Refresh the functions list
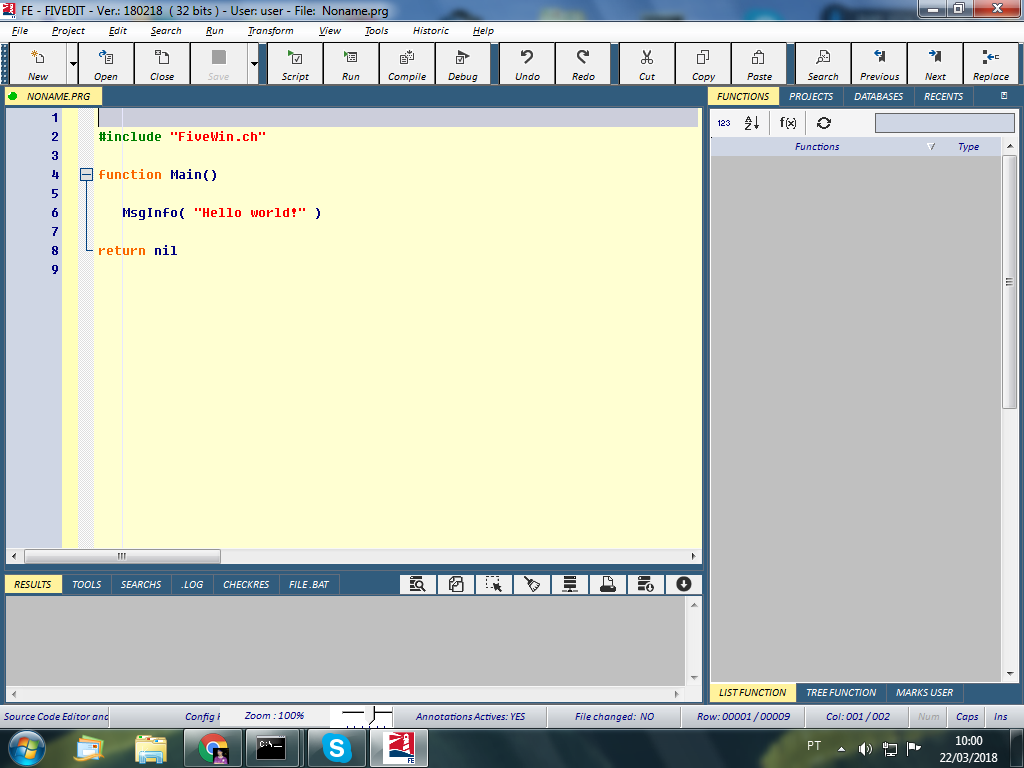Image resolution: width=1024 pixels, height=768 pixels. pyautogui.click(x=823, y=123)
